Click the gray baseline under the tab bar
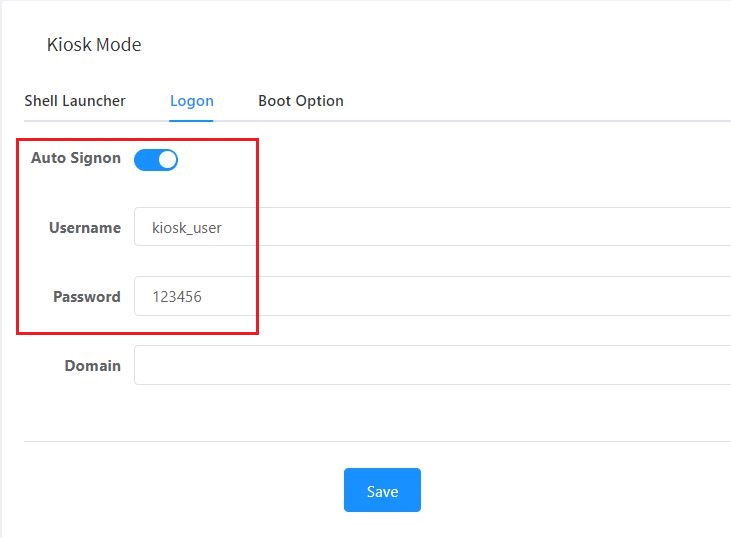 pos(500,121)
